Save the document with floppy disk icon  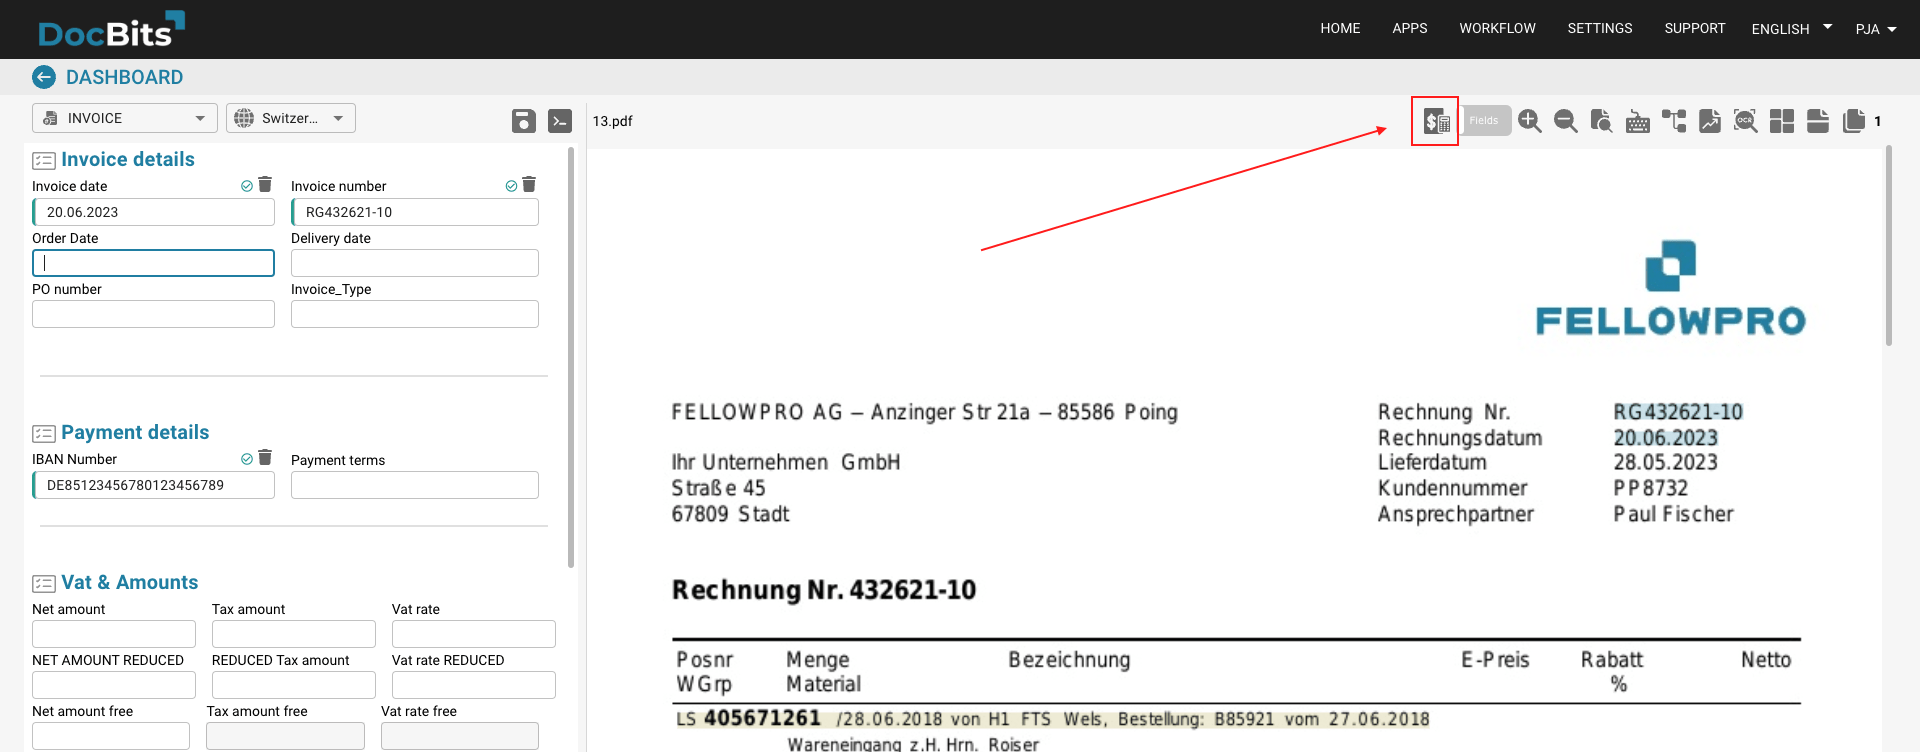pos(524,121)
